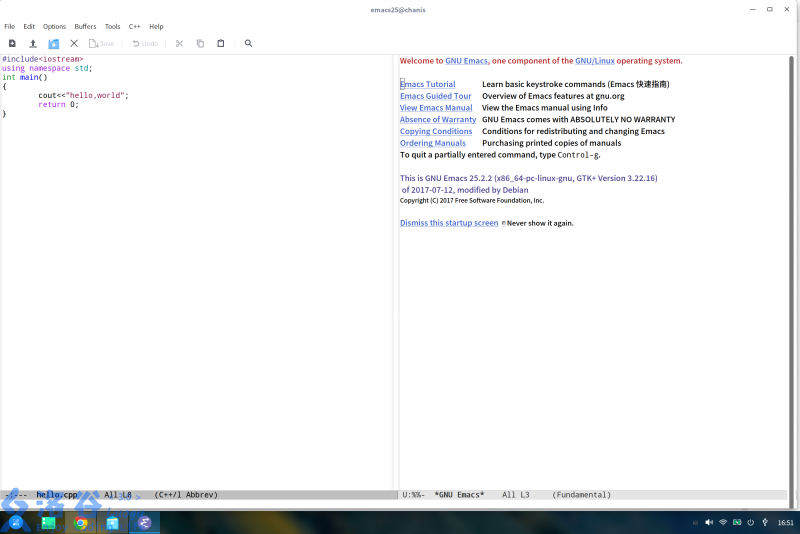Open the C++ mode menu
This screenshot has height=534, width=800.
click(x=134, y=26)
